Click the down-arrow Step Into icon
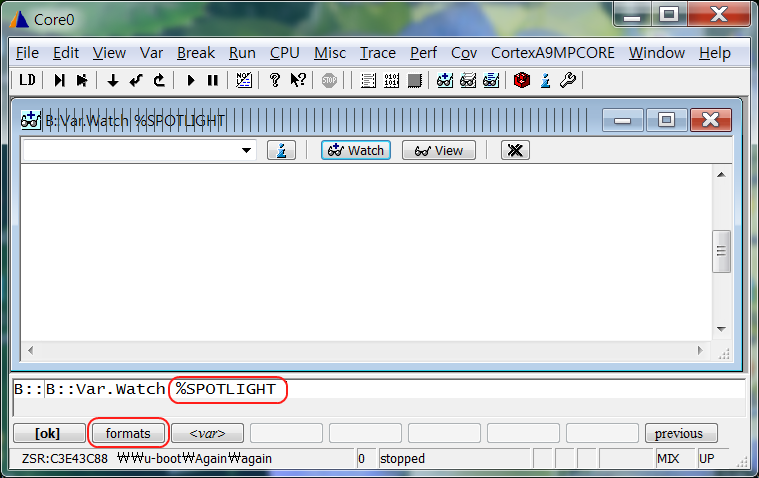The height and width of the screenshot is (478, 759). coord(113,80)
